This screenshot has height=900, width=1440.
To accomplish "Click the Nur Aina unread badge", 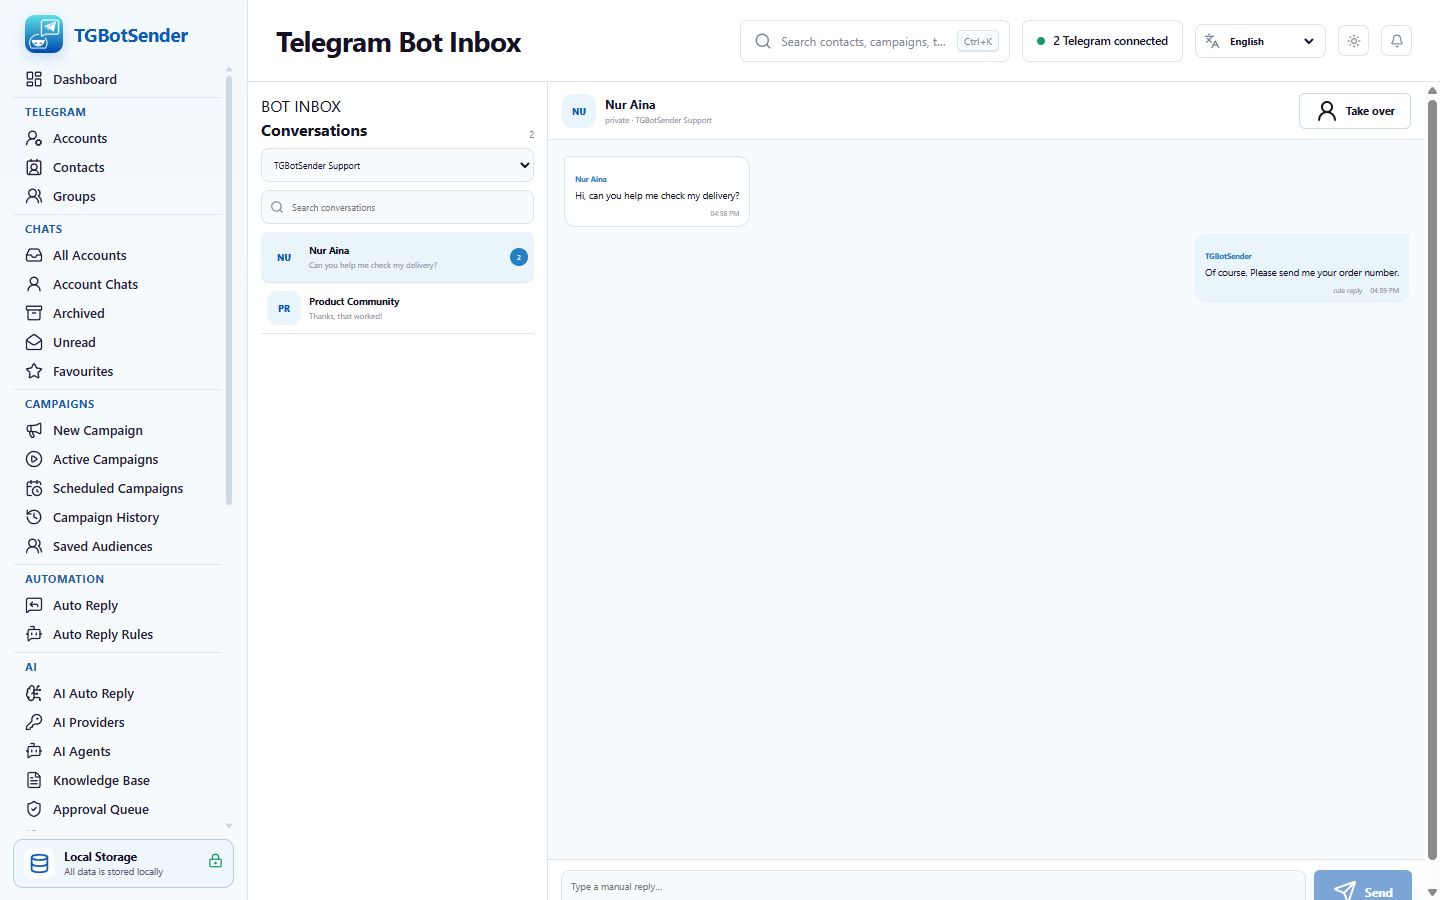I will coord(519,257).
